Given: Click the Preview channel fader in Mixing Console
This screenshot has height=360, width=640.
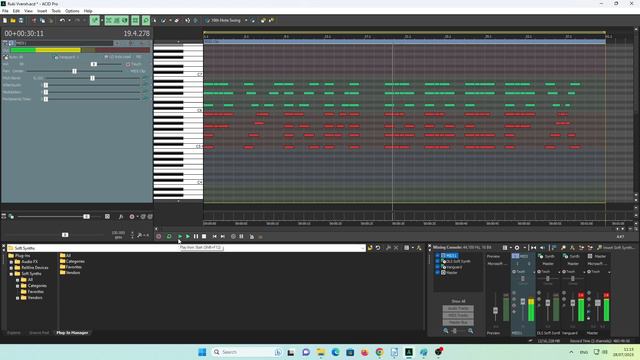Looking at the screenshot, I should pos(495,311).
